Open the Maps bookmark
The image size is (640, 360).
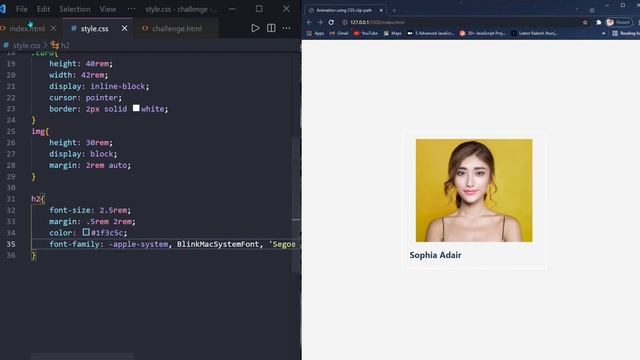393,33
